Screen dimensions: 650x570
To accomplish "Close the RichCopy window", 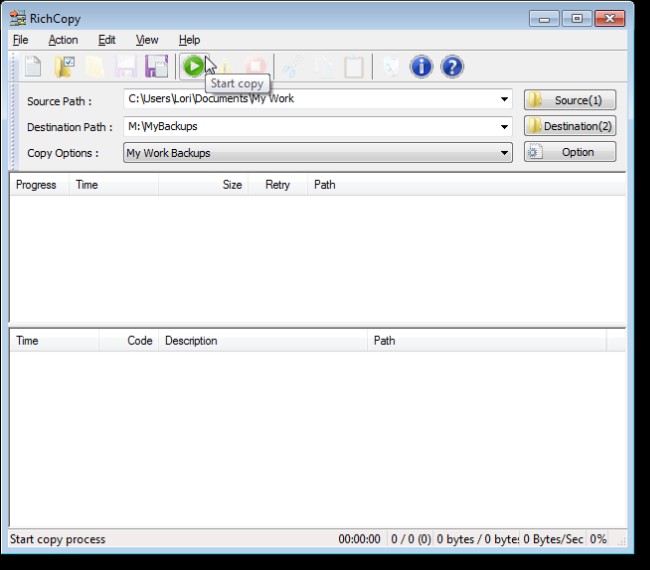I will click(x=609, y=19).
